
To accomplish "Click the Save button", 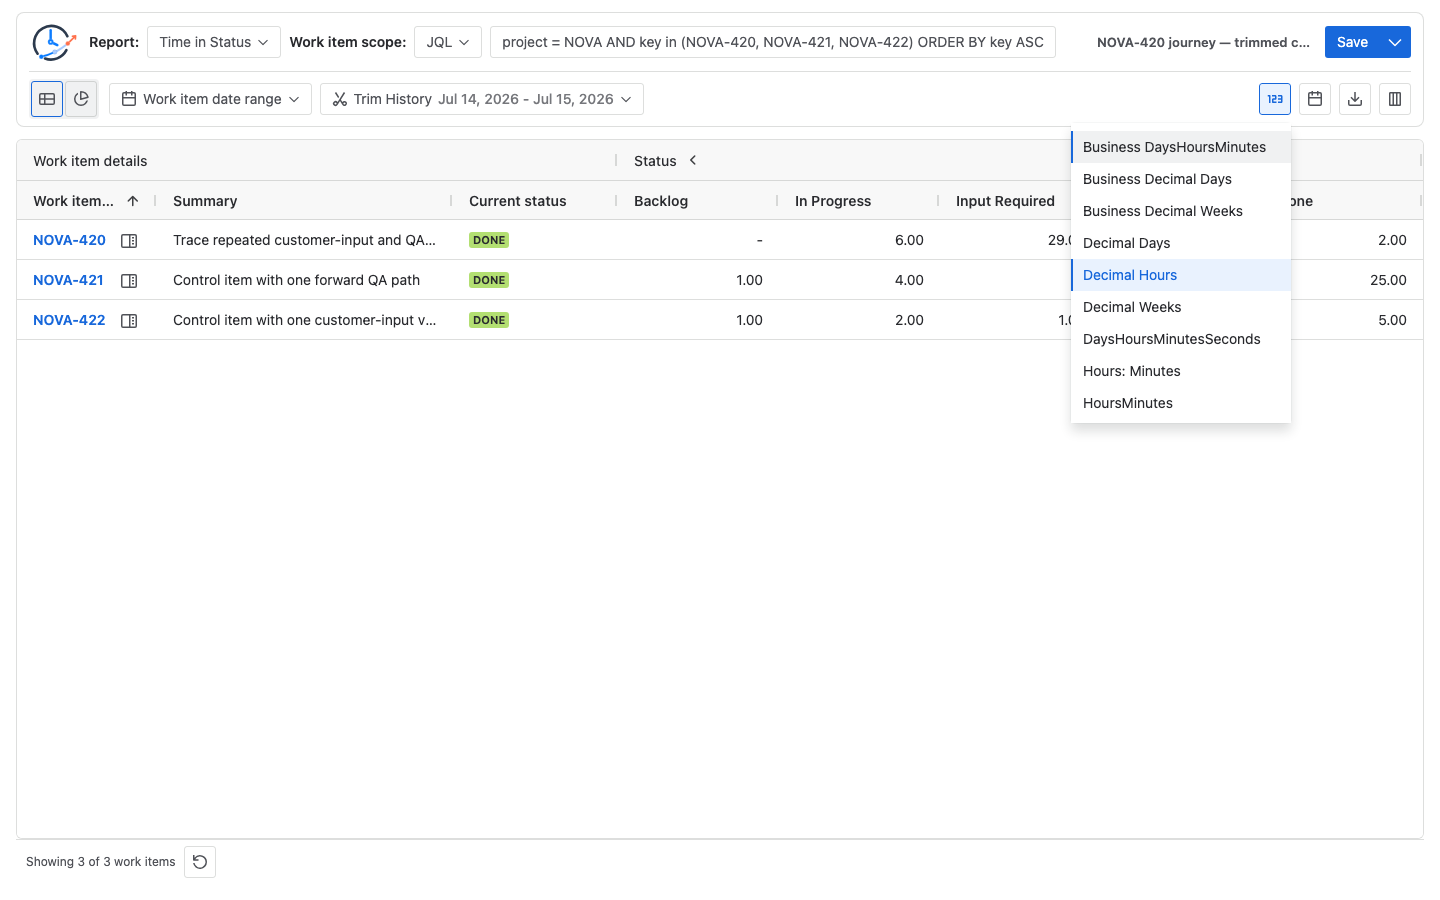I will (x=1352, y=42).
